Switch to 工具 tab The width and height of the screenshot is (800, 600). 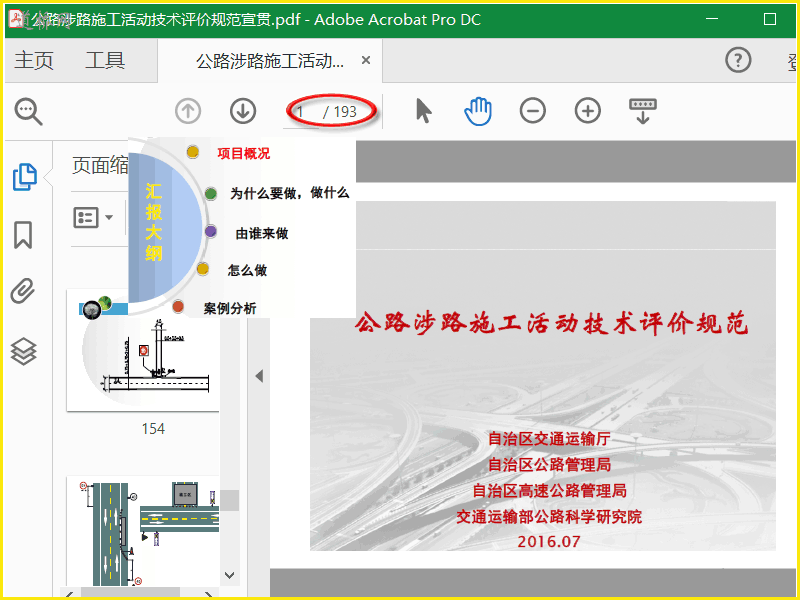(x=105, y=60)
